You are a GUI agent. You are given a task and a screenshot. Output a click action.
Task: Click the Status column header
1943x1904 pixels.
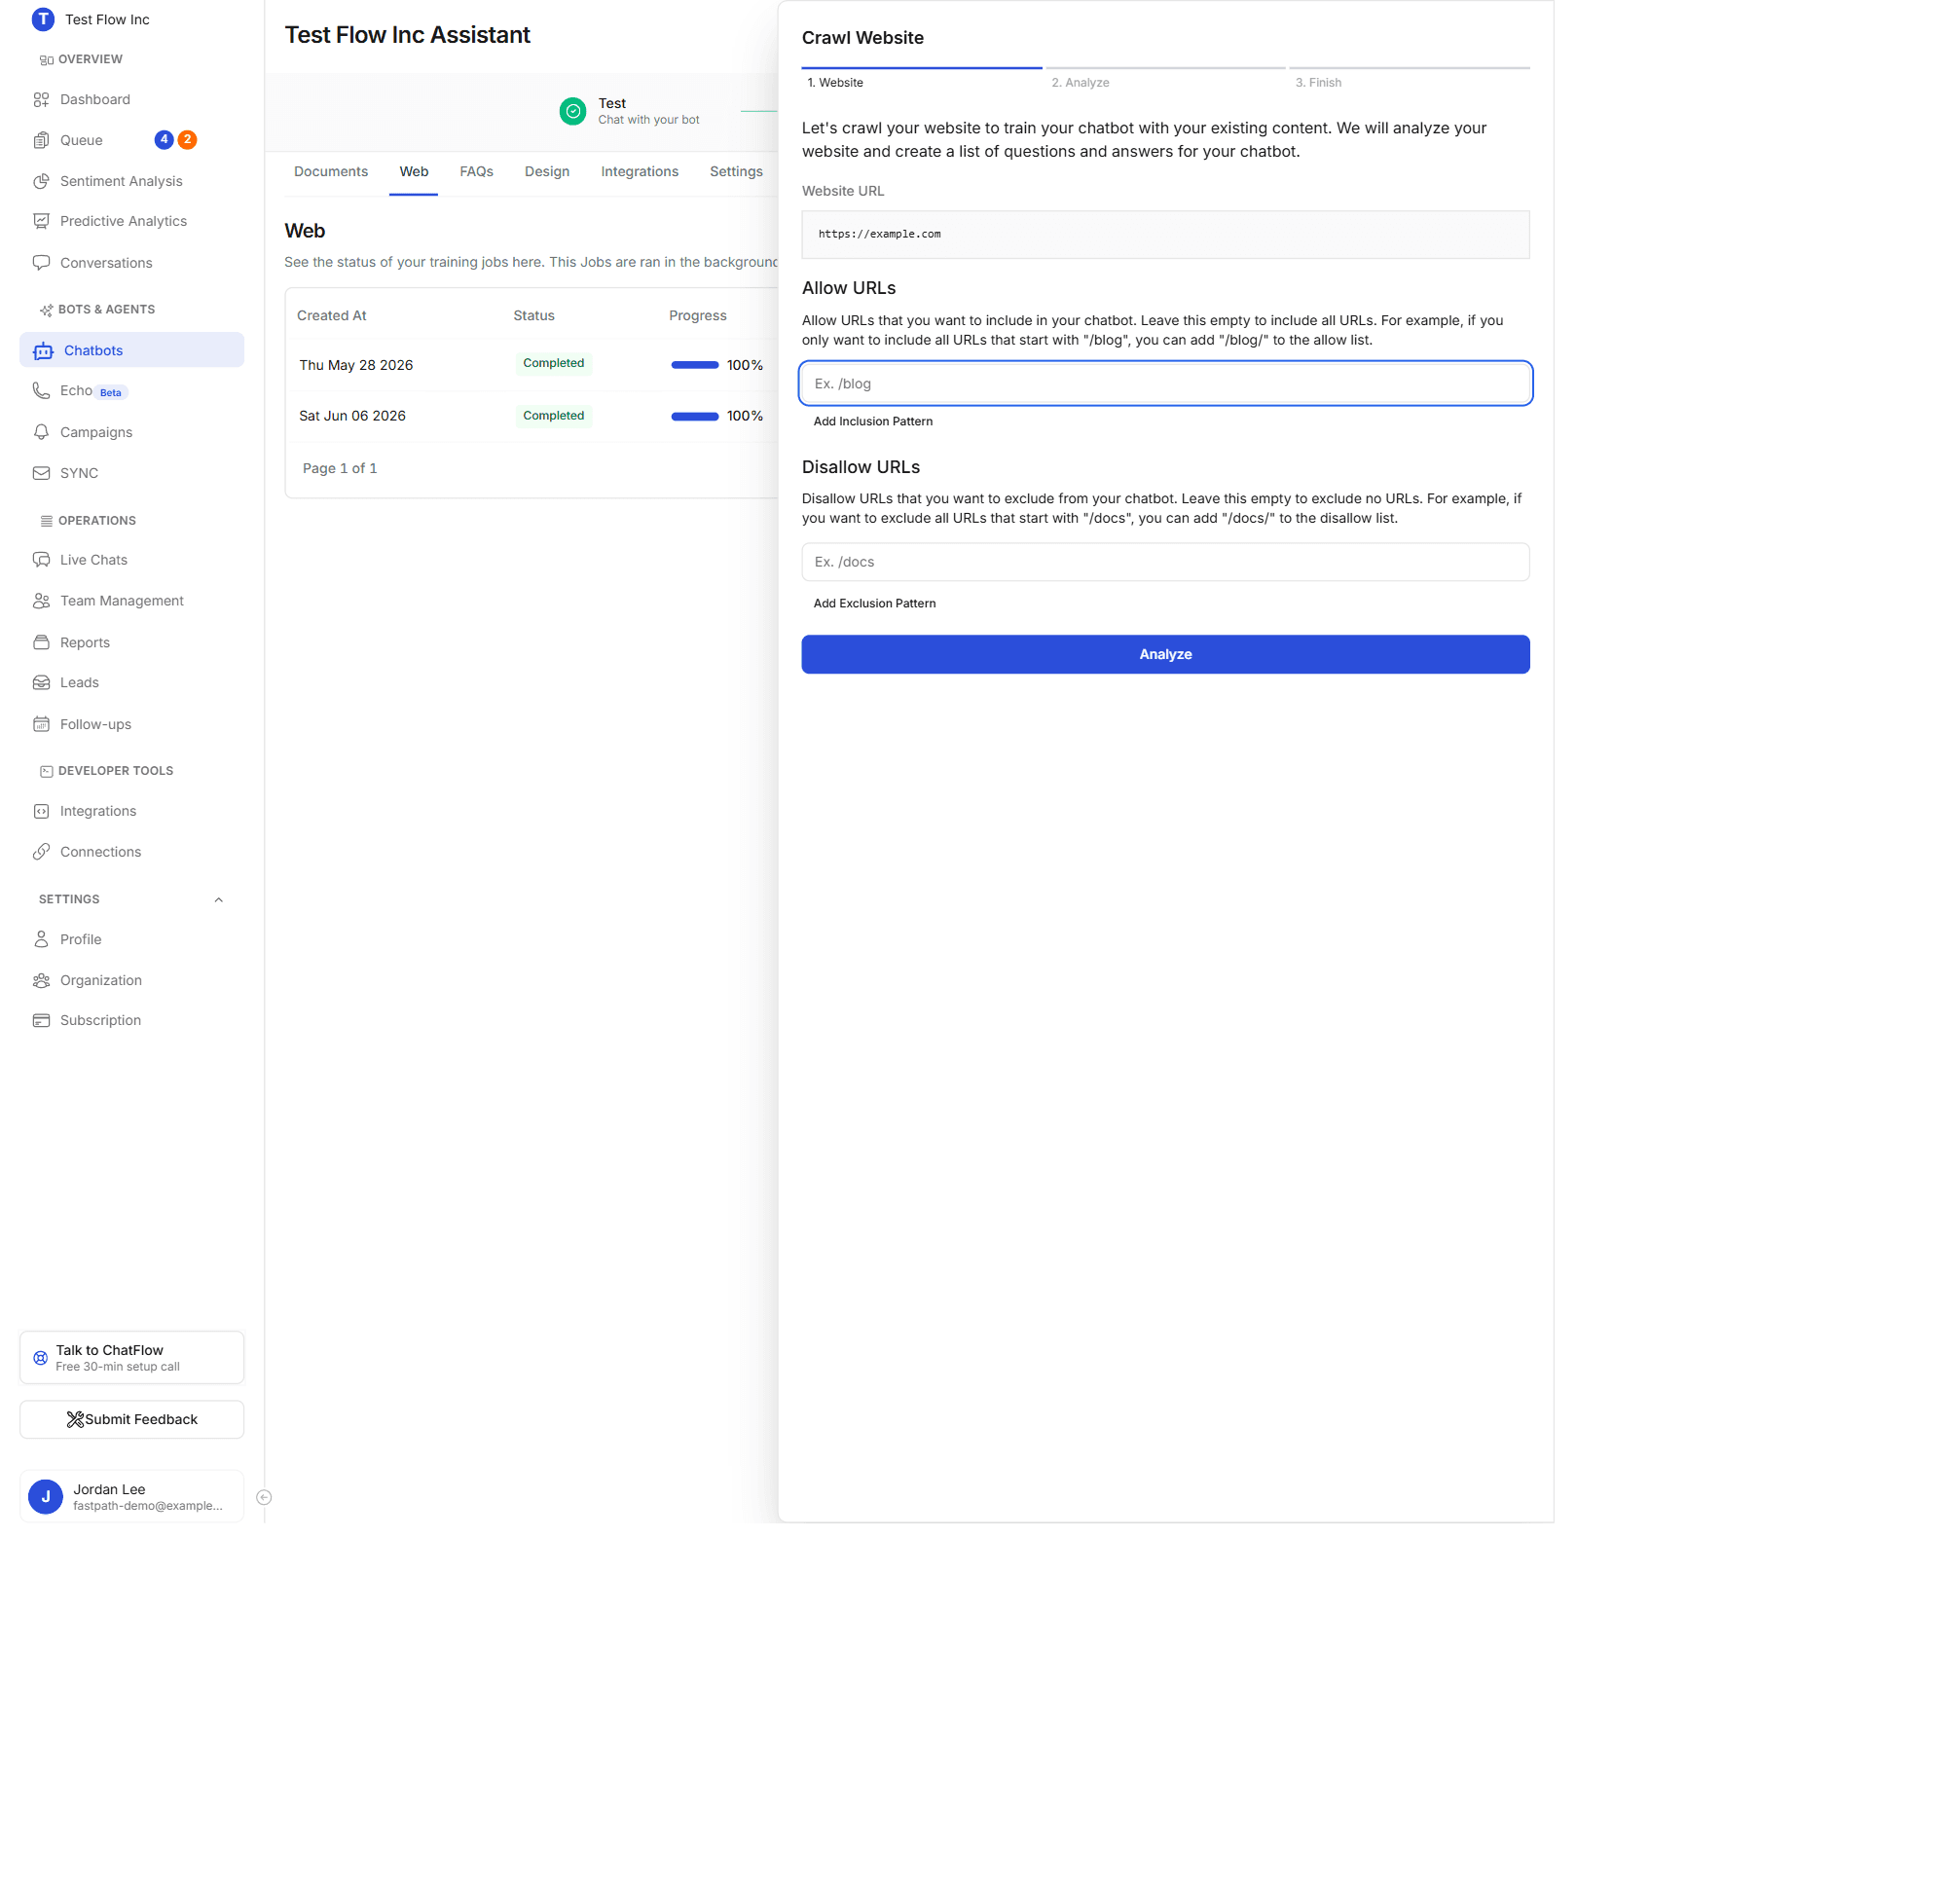tap(534, 315)
